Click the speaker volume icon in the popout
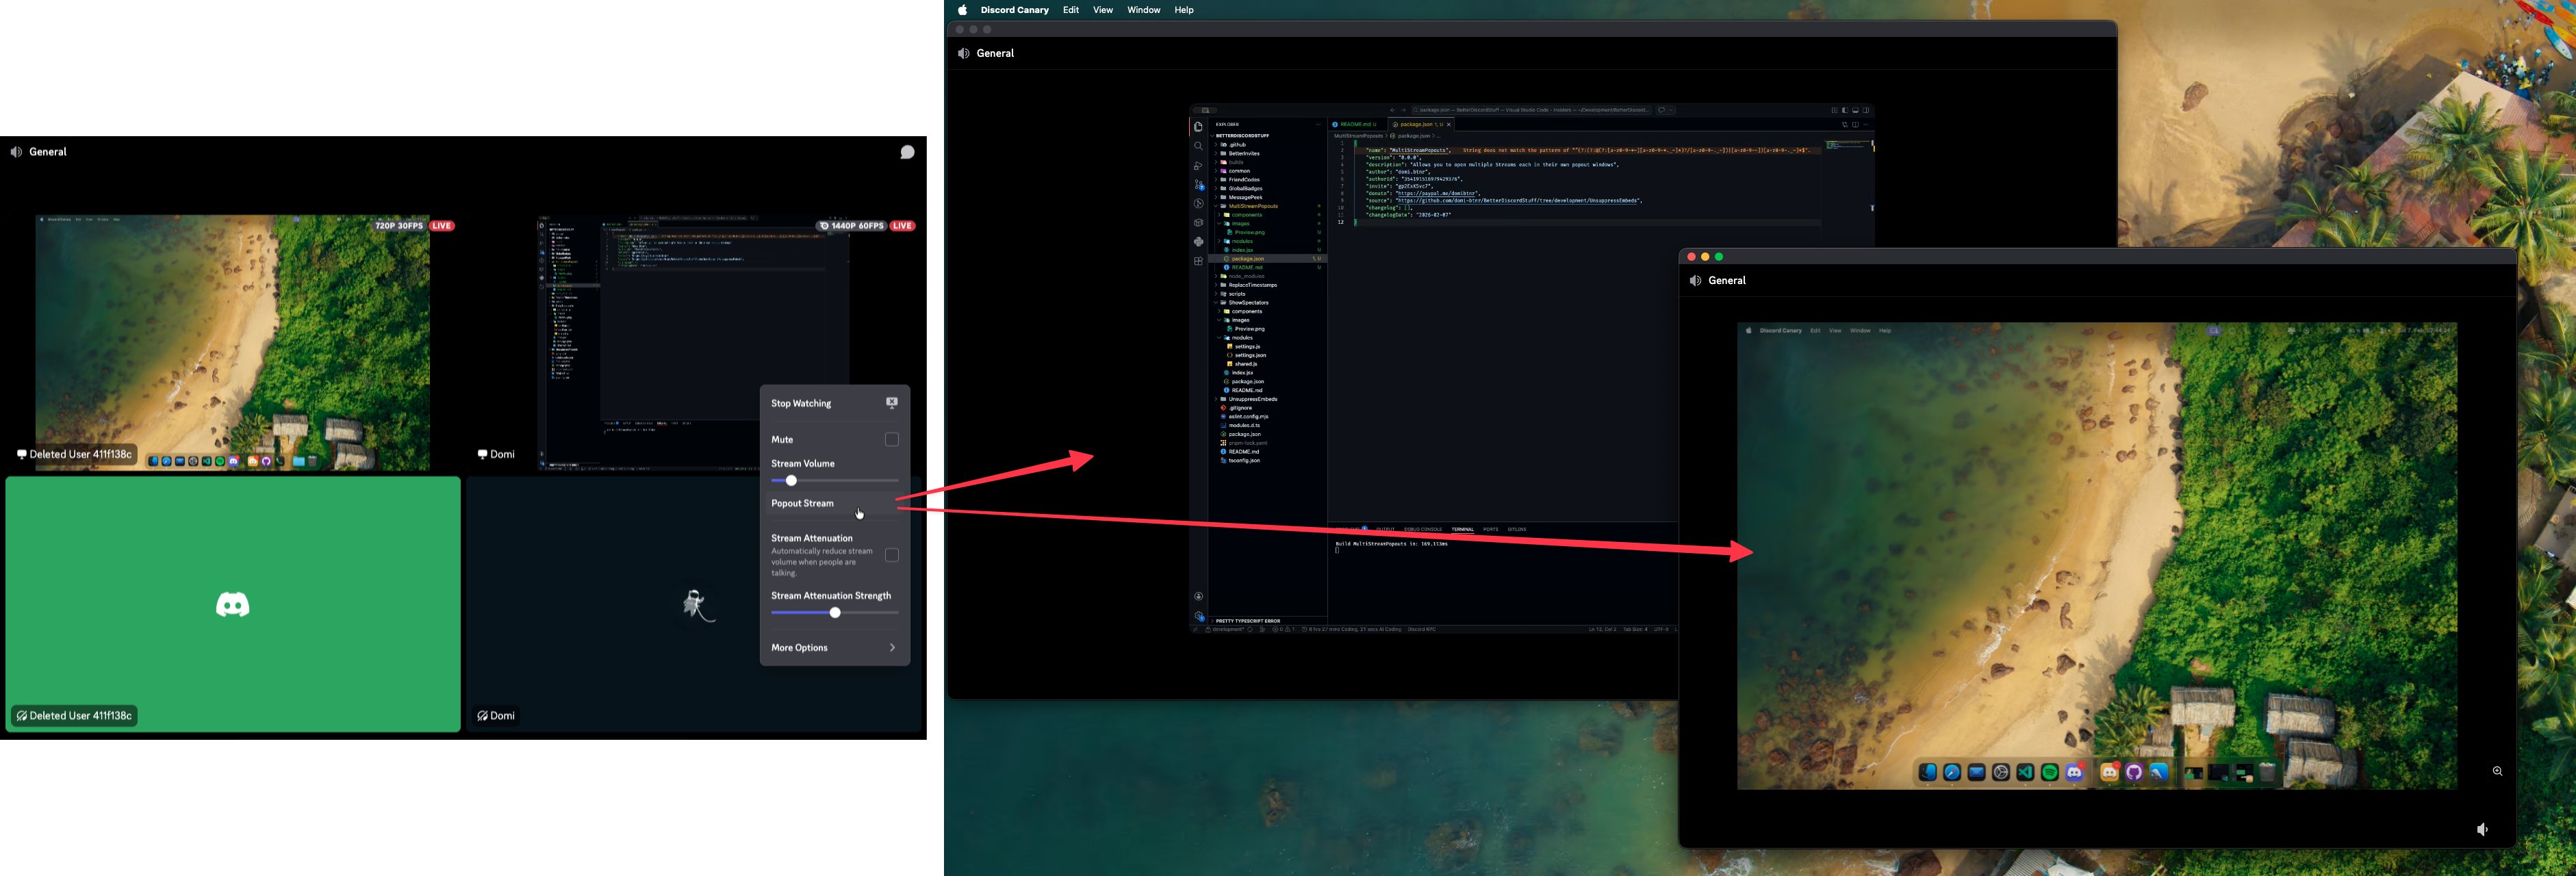 tap(2482, 829)
